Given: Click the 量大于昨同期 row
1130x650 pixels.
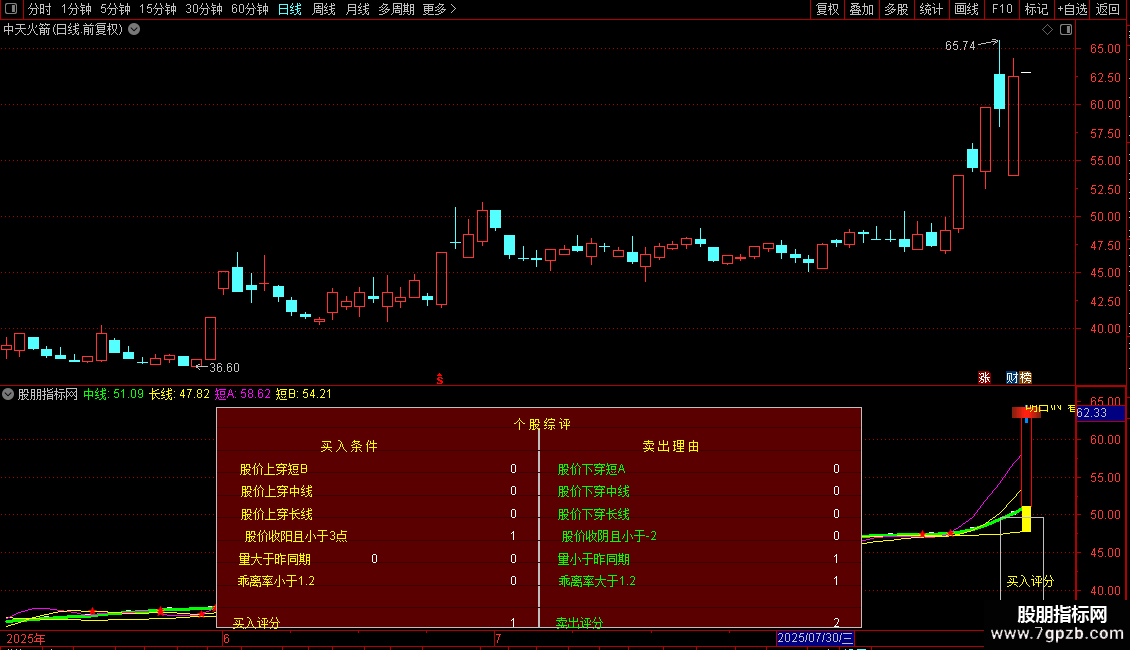Looking at the screenshot, I should pos(378,559).
